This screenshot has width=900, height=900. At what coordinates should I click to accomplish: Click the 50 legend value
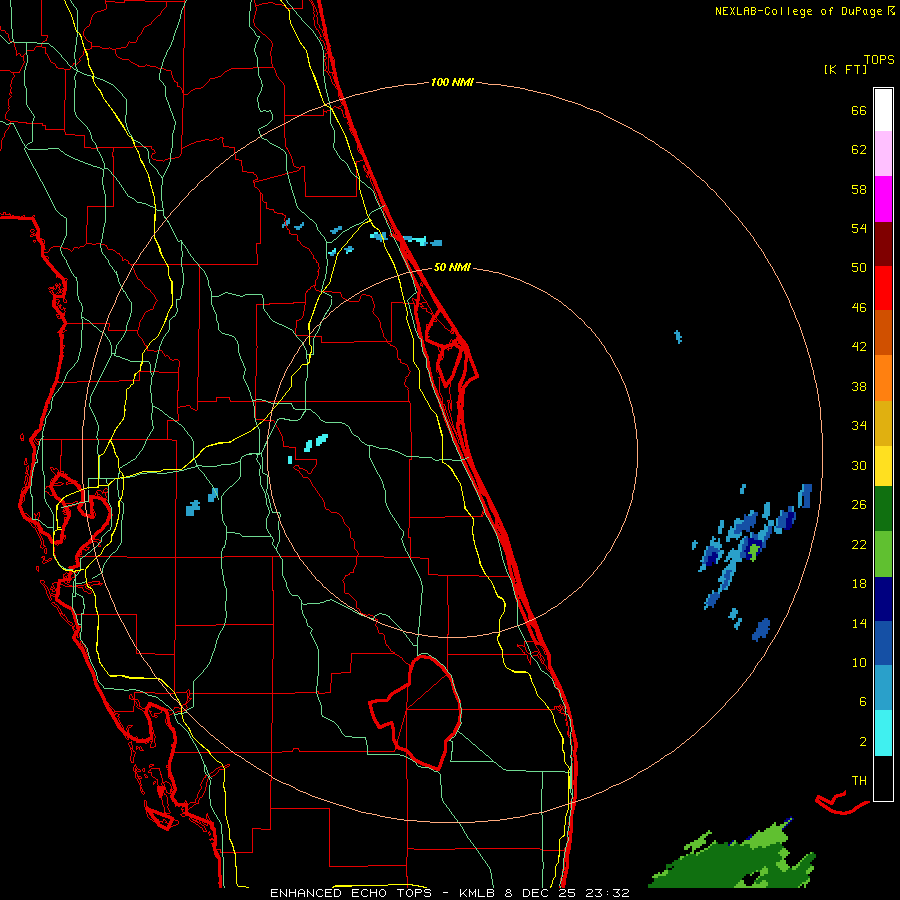859,267
